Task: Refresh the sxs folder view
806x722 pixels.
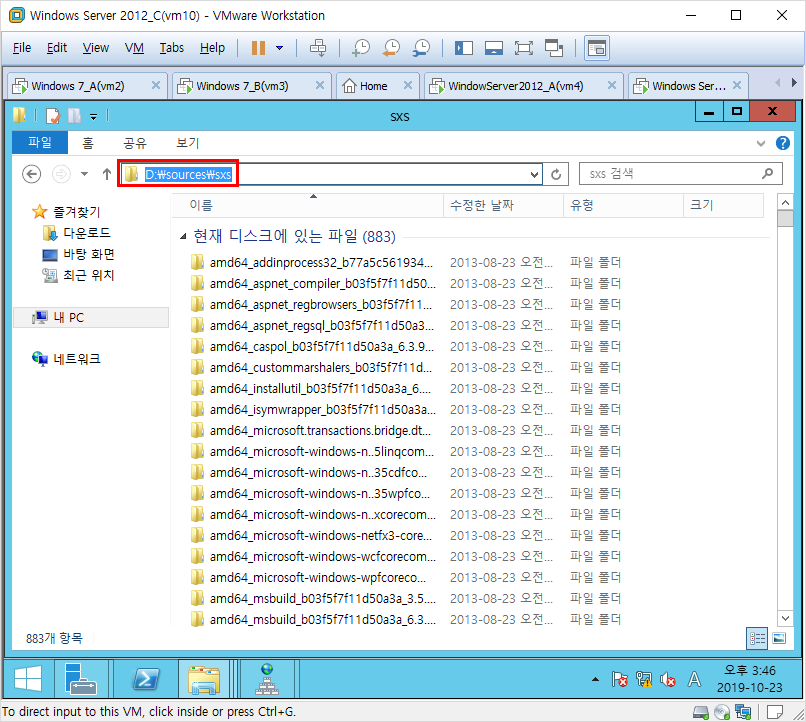Action: click(556, 175)
